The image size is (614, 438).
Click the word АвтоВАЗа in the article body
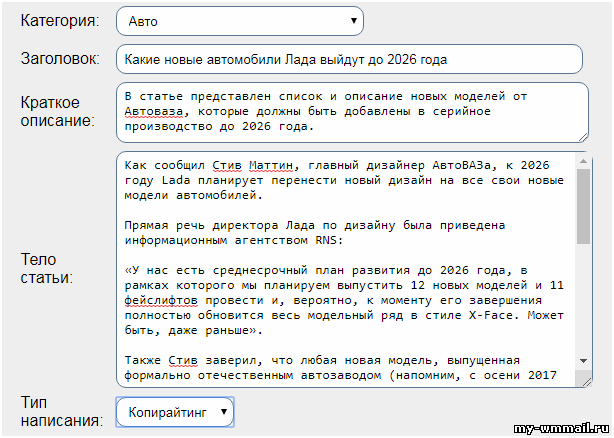point(462,166)
